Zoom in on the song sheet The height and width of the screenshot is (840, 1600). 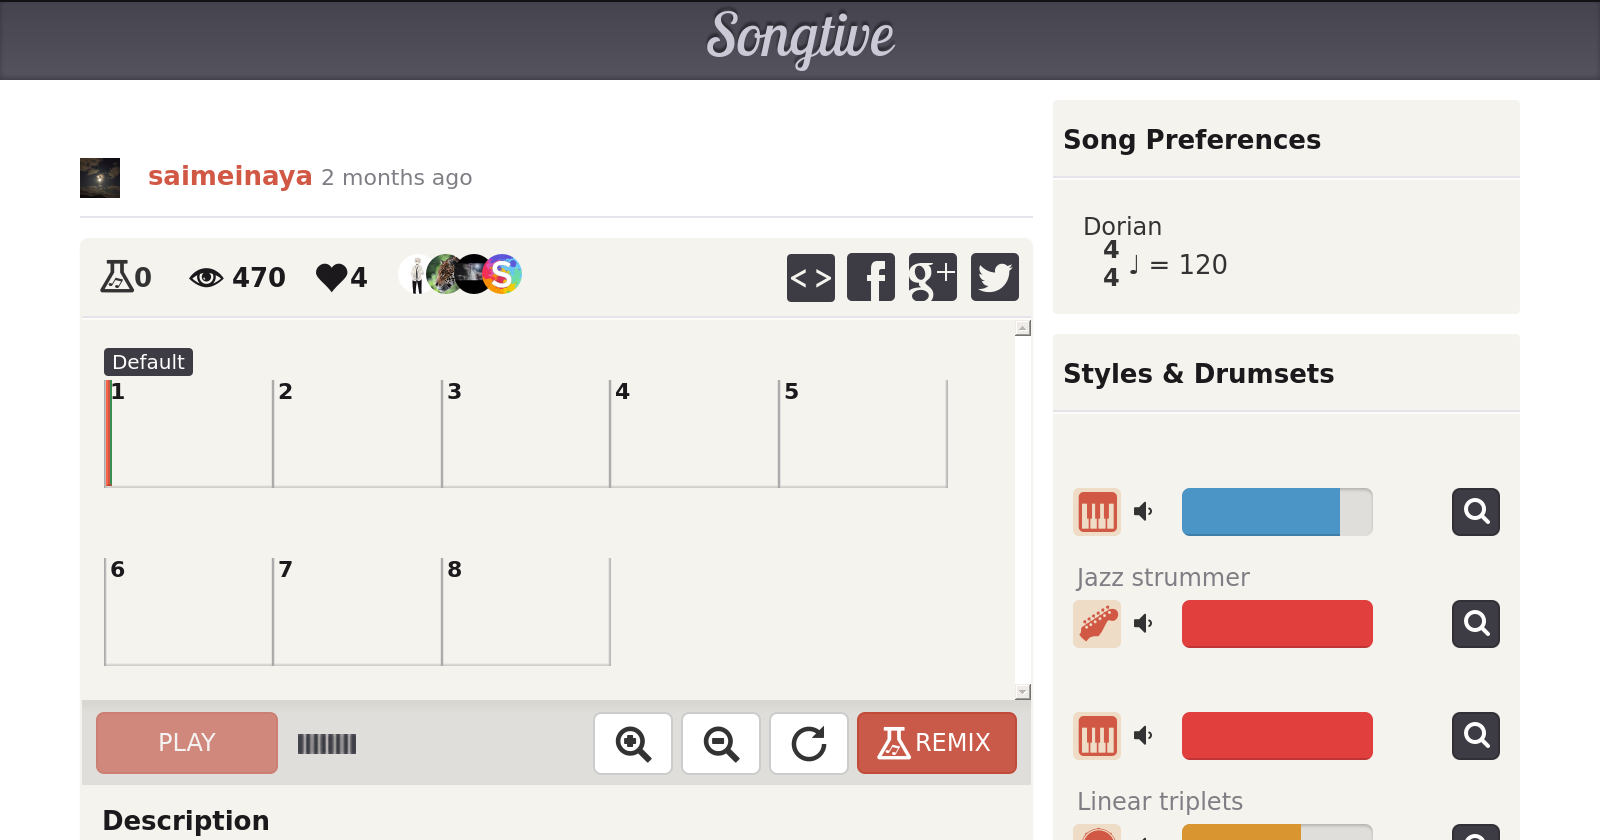633,743
